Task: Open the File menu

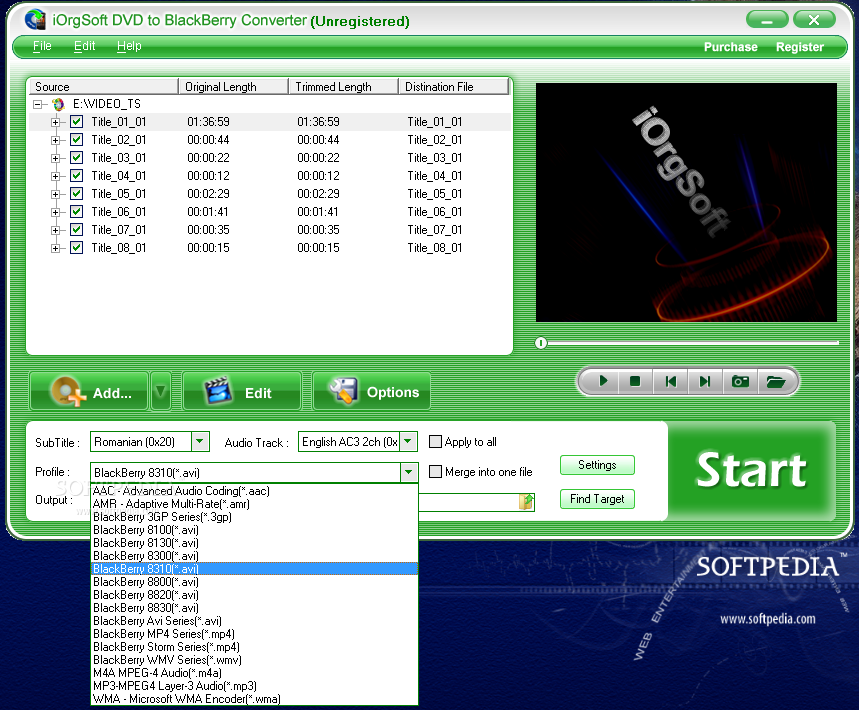Action: coord(42,46)
